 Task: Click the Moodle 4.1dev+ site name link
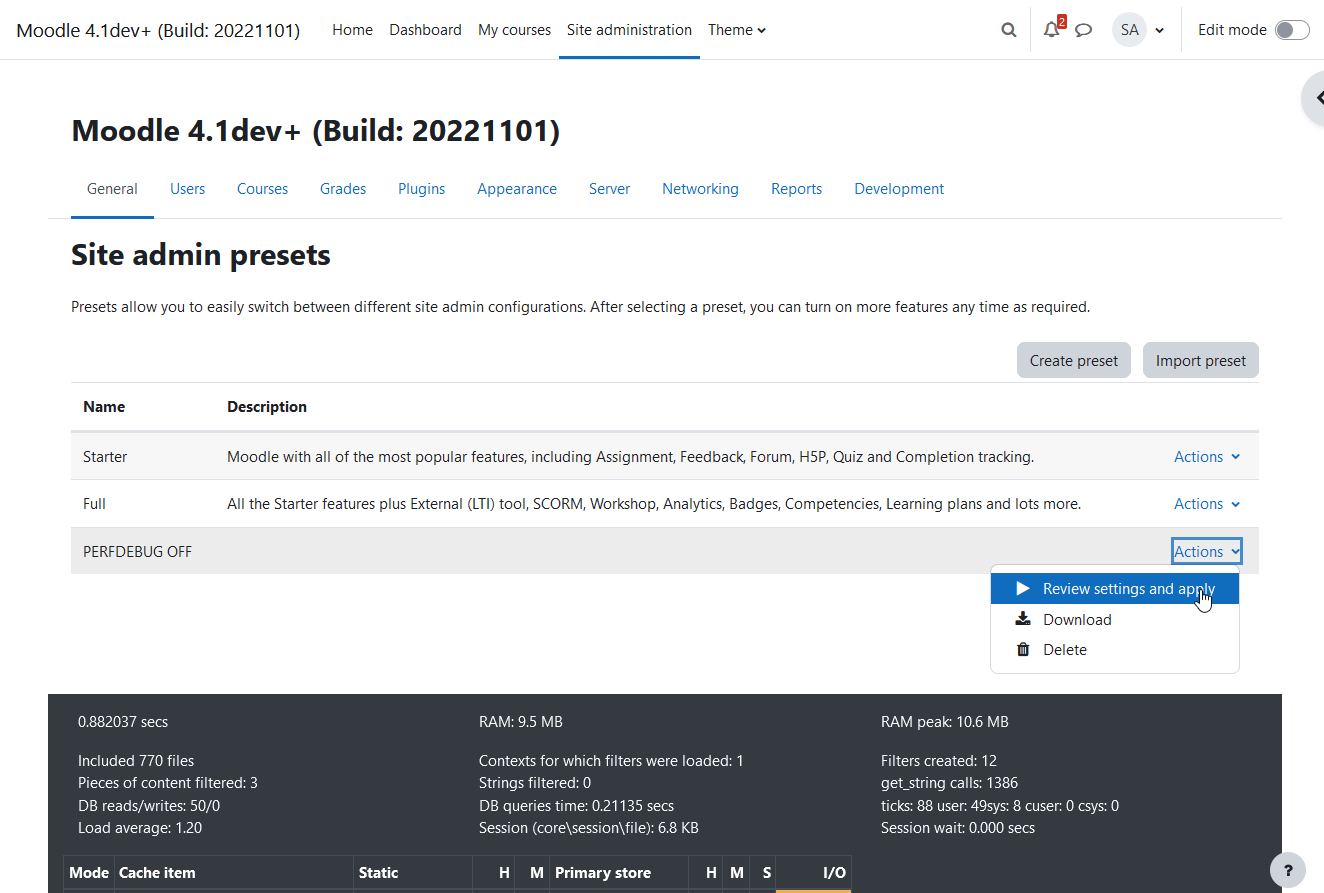(158, 30)
